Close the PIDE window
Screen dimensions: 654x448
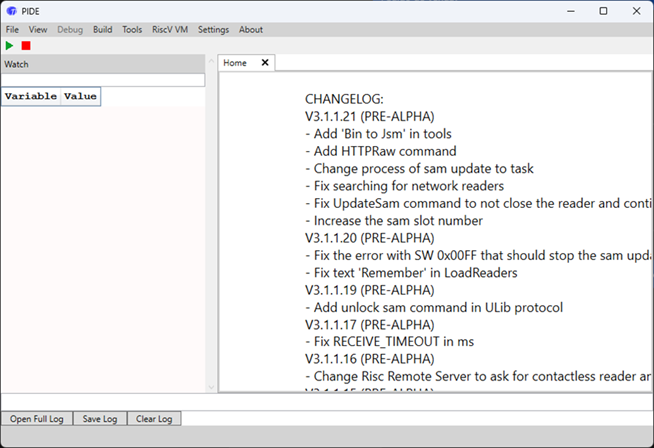click(636, 11)
